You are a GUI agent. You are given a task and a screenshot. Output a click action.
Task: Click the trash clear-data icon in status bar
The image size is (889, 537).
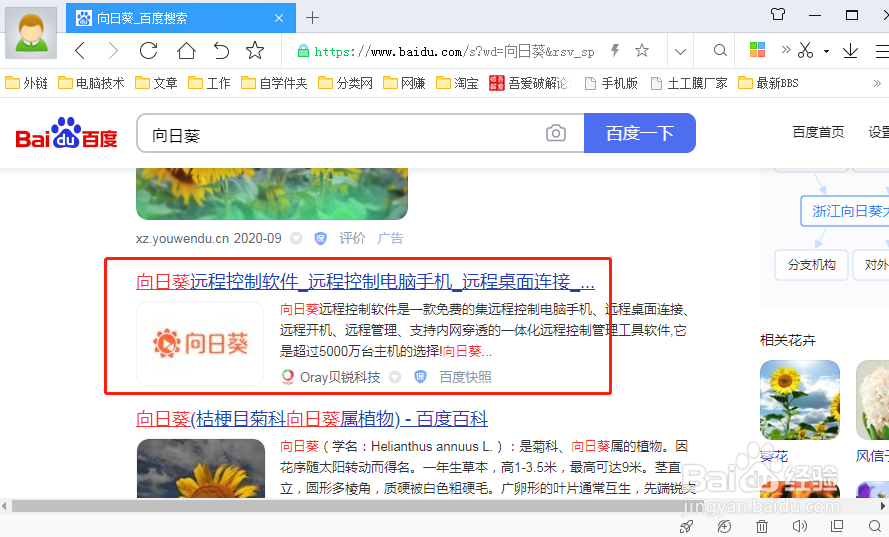(762, 526)
